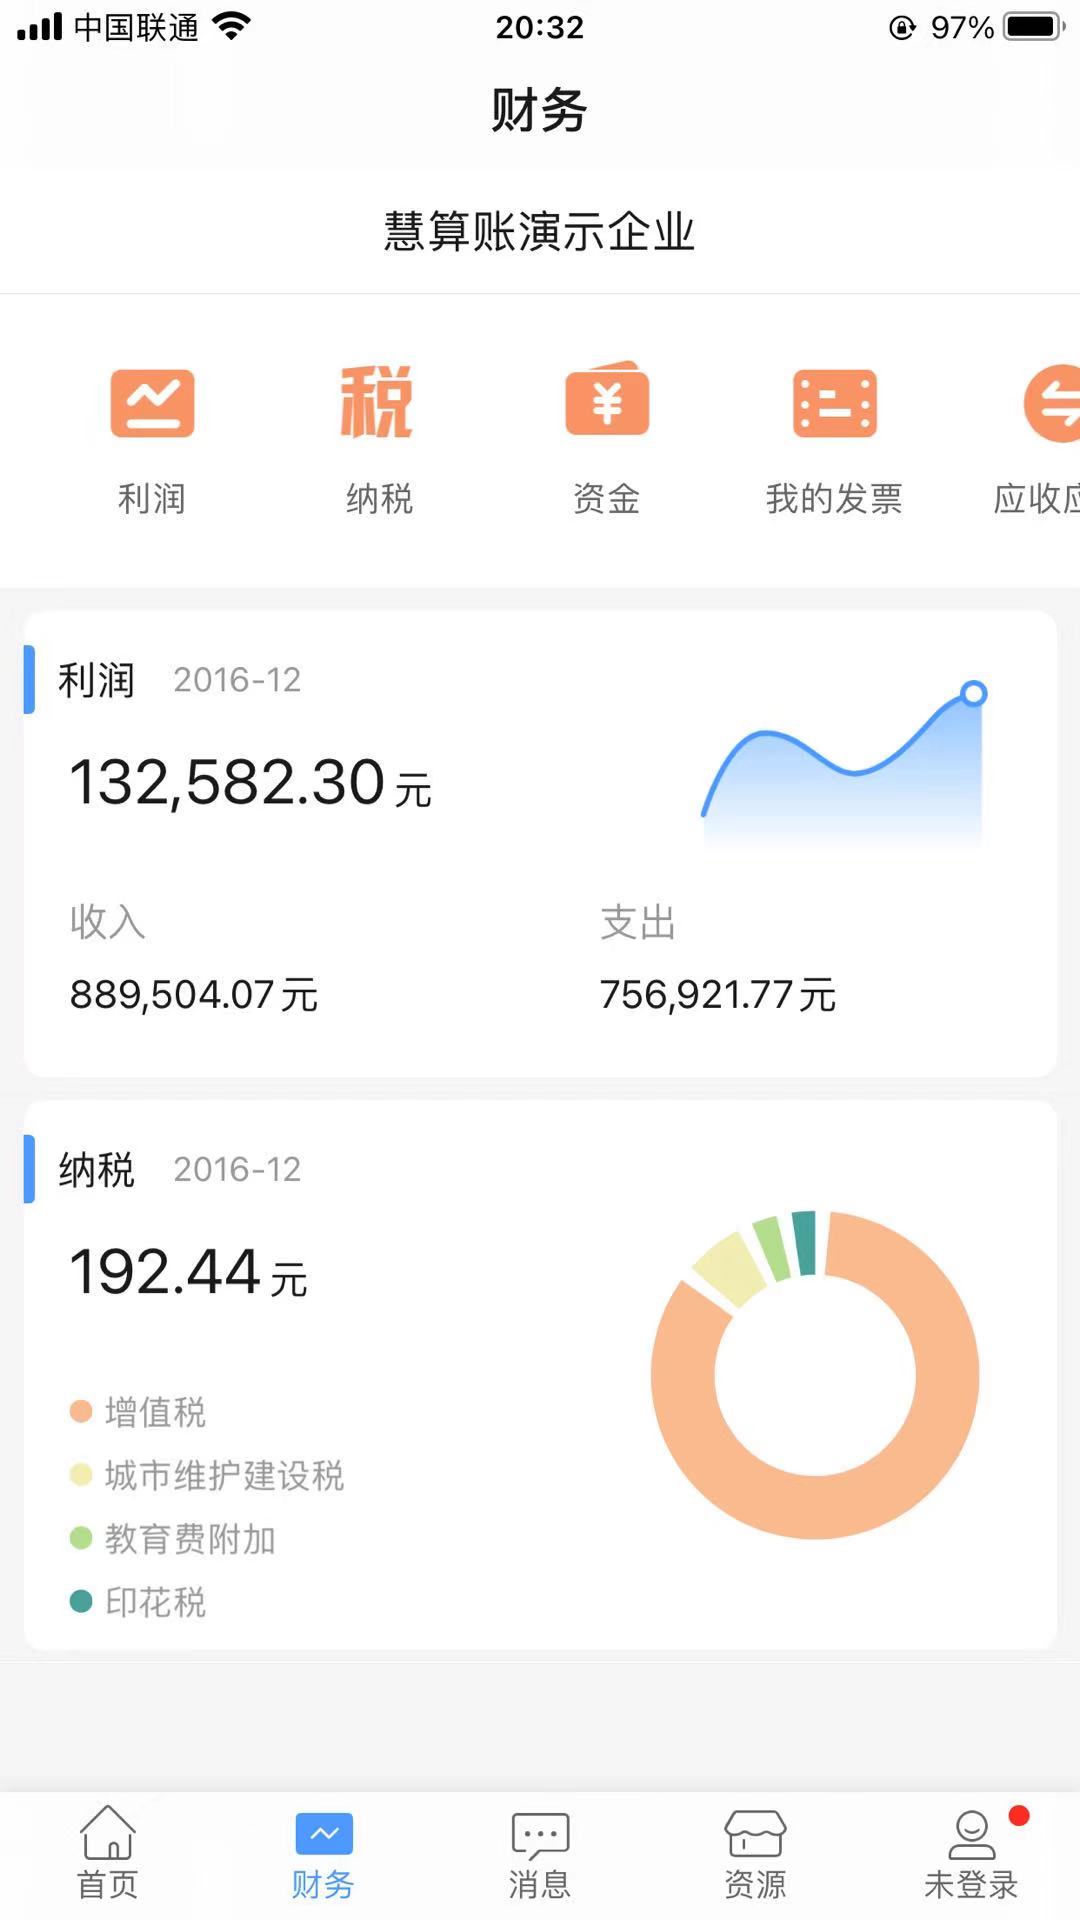The width and height of the screenshot is (1080, 1920).
Task: Tap the 收入 income value 889,504.07 元
Action: (194, 995)
